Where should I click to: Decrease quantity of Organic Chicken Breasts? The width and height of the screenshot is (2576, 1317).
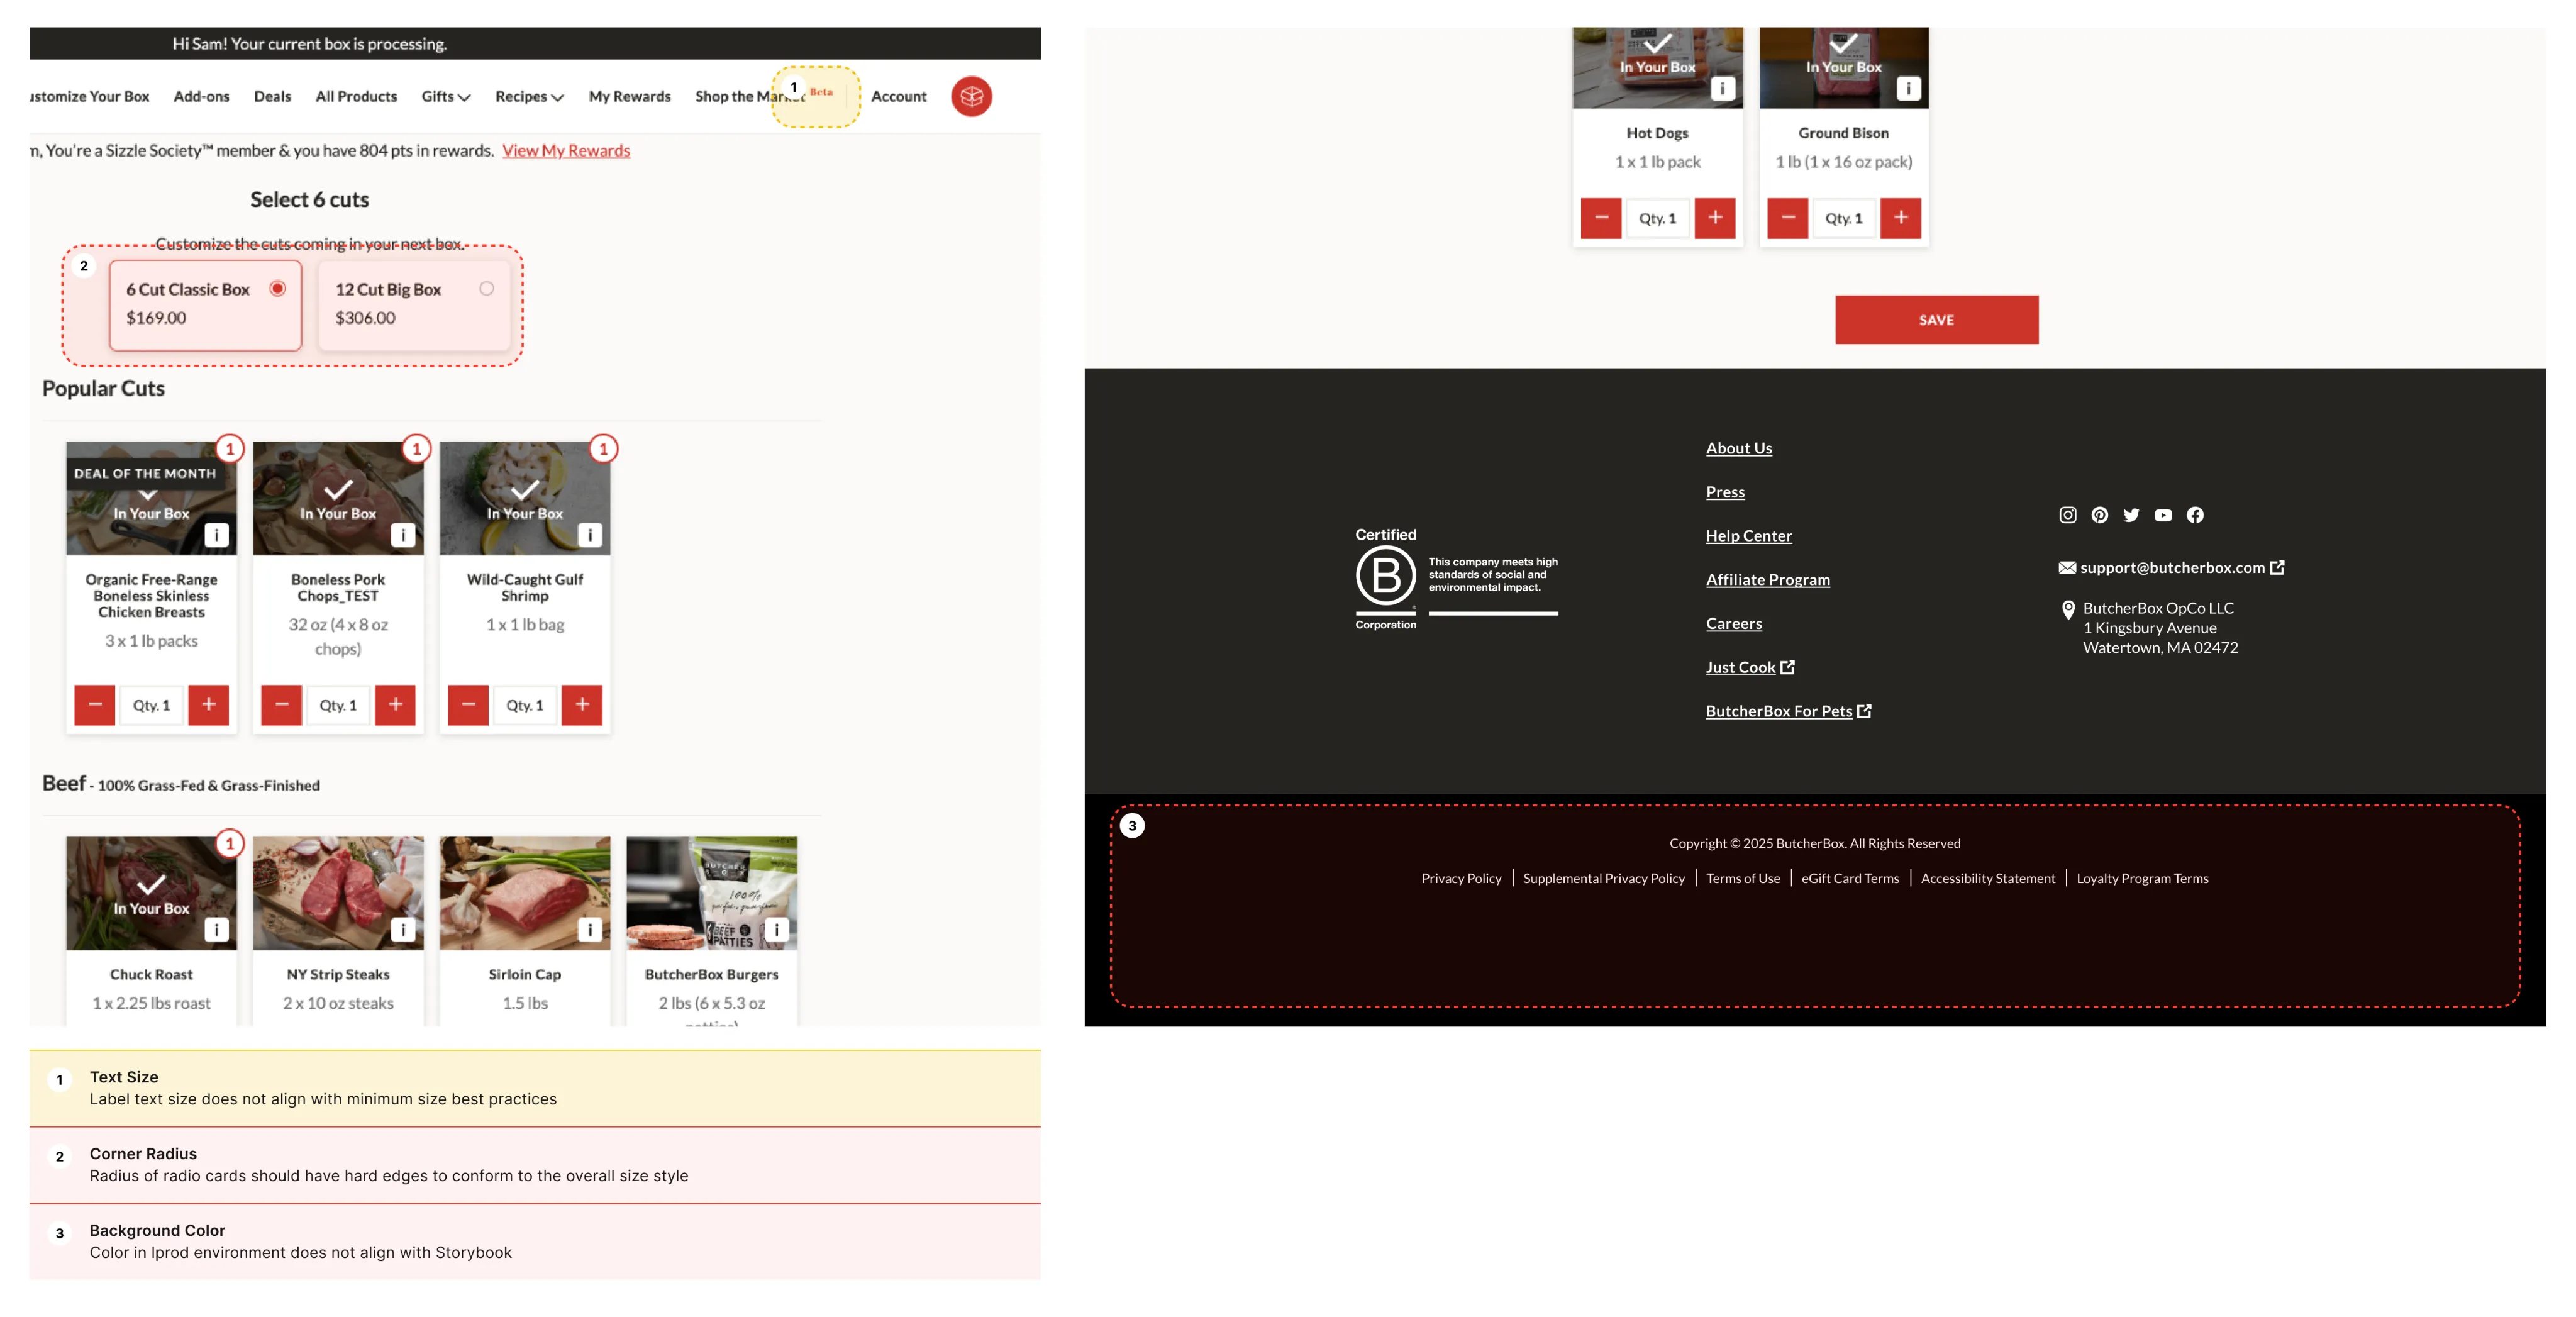point(95,705)
